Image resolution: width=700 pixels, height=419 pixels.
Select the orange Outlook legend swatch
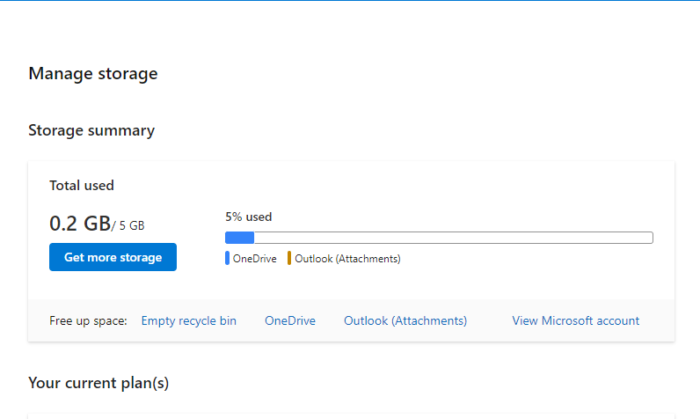289,259
